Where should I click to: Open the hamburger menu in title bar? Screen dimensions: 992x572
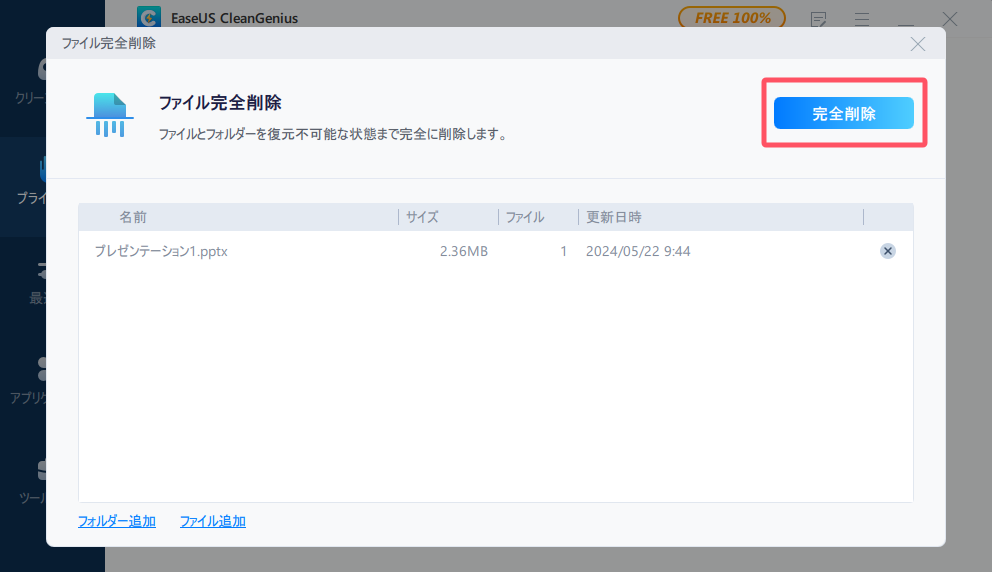tap(862, 19)
